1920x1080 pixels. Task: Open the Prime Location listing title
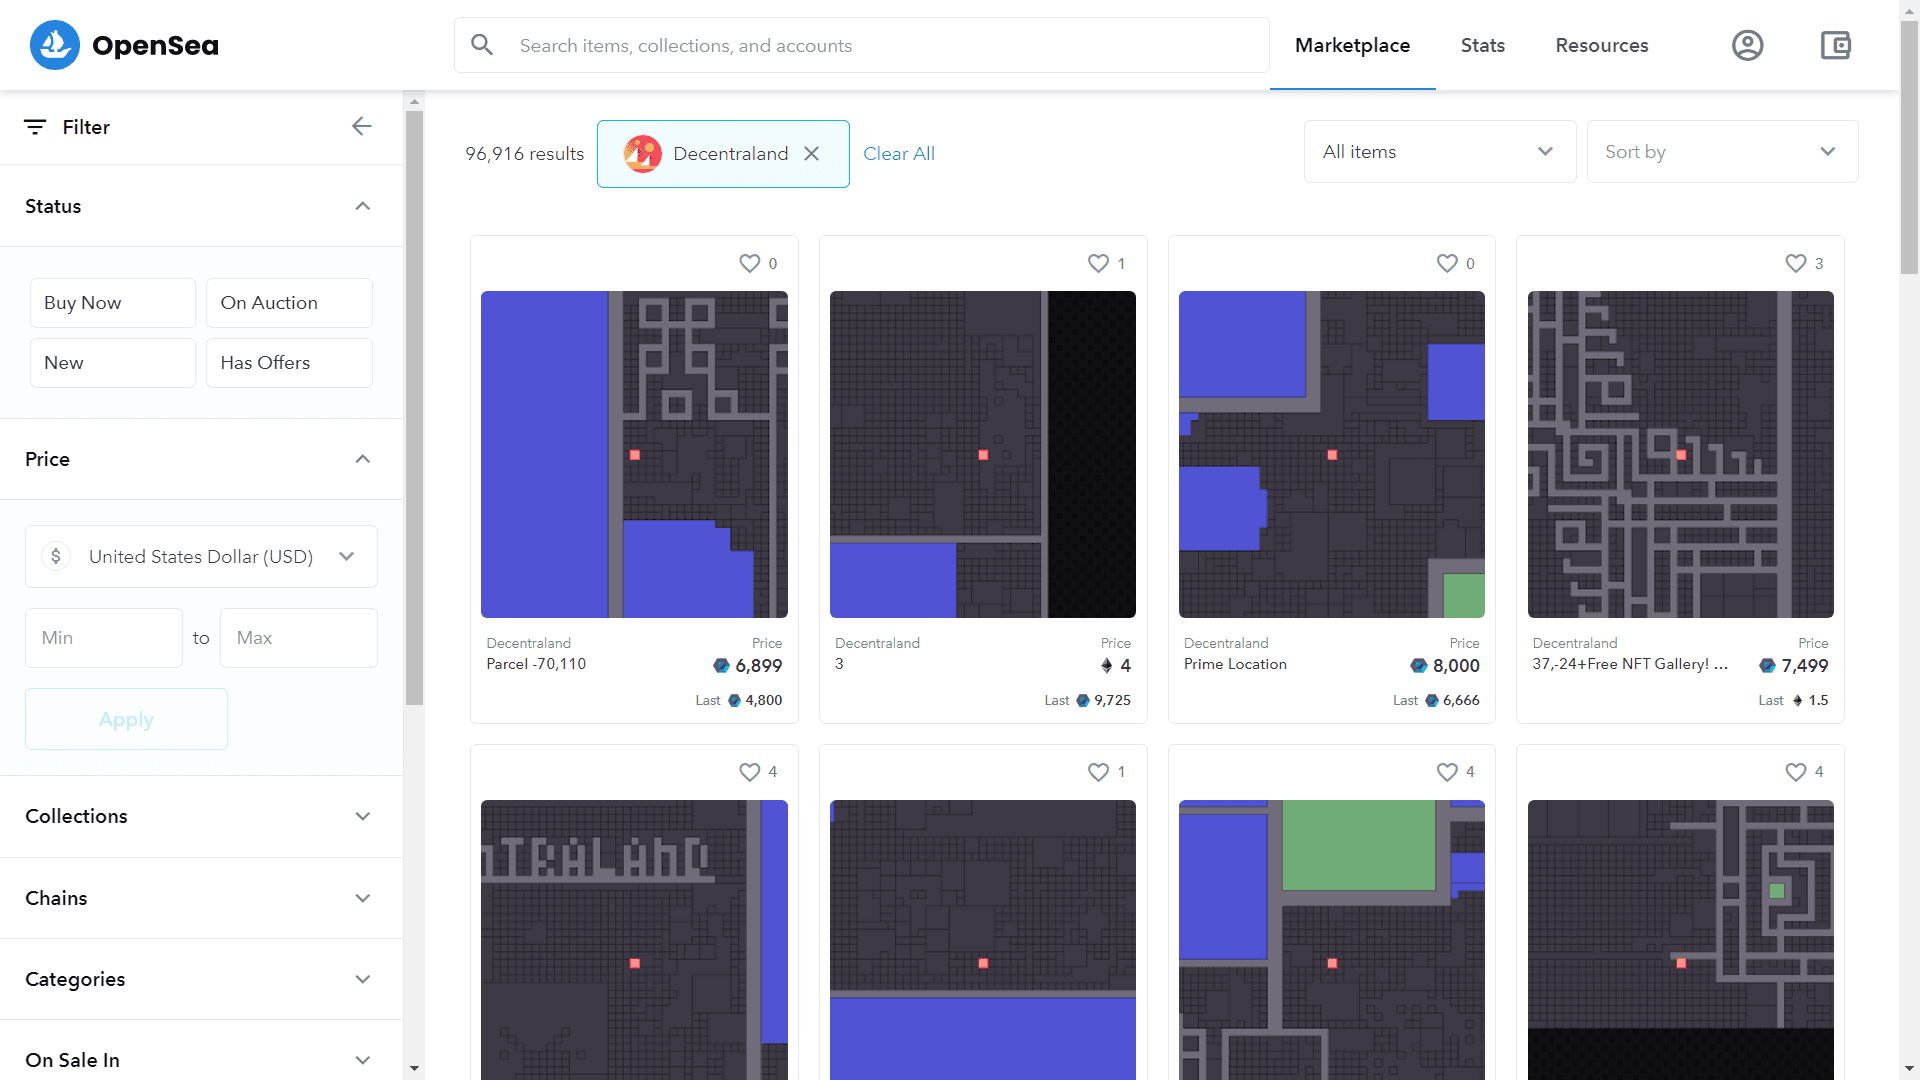1235,664
